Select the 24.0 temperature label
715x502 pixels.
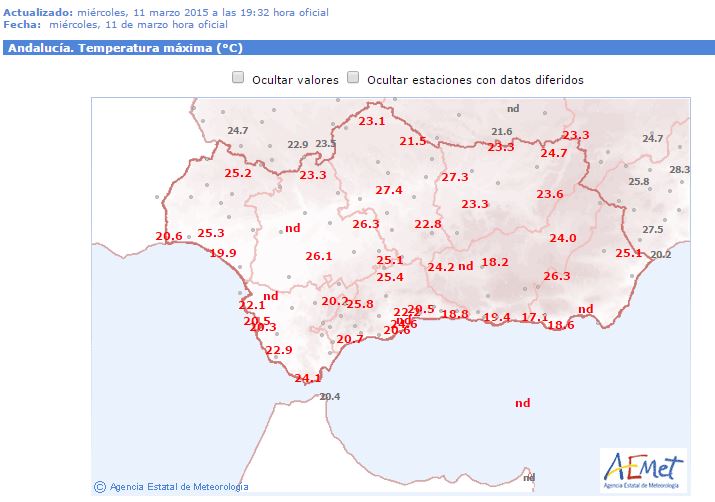coord(563,238)
